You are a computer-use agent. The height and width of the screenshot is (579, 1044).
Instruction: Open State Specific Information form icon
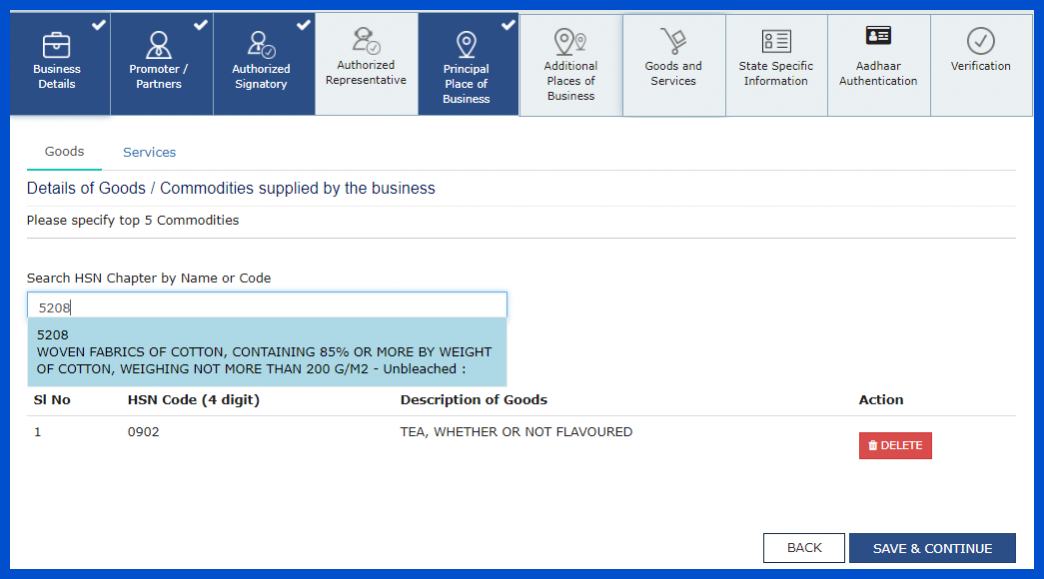tap(776, 41)
